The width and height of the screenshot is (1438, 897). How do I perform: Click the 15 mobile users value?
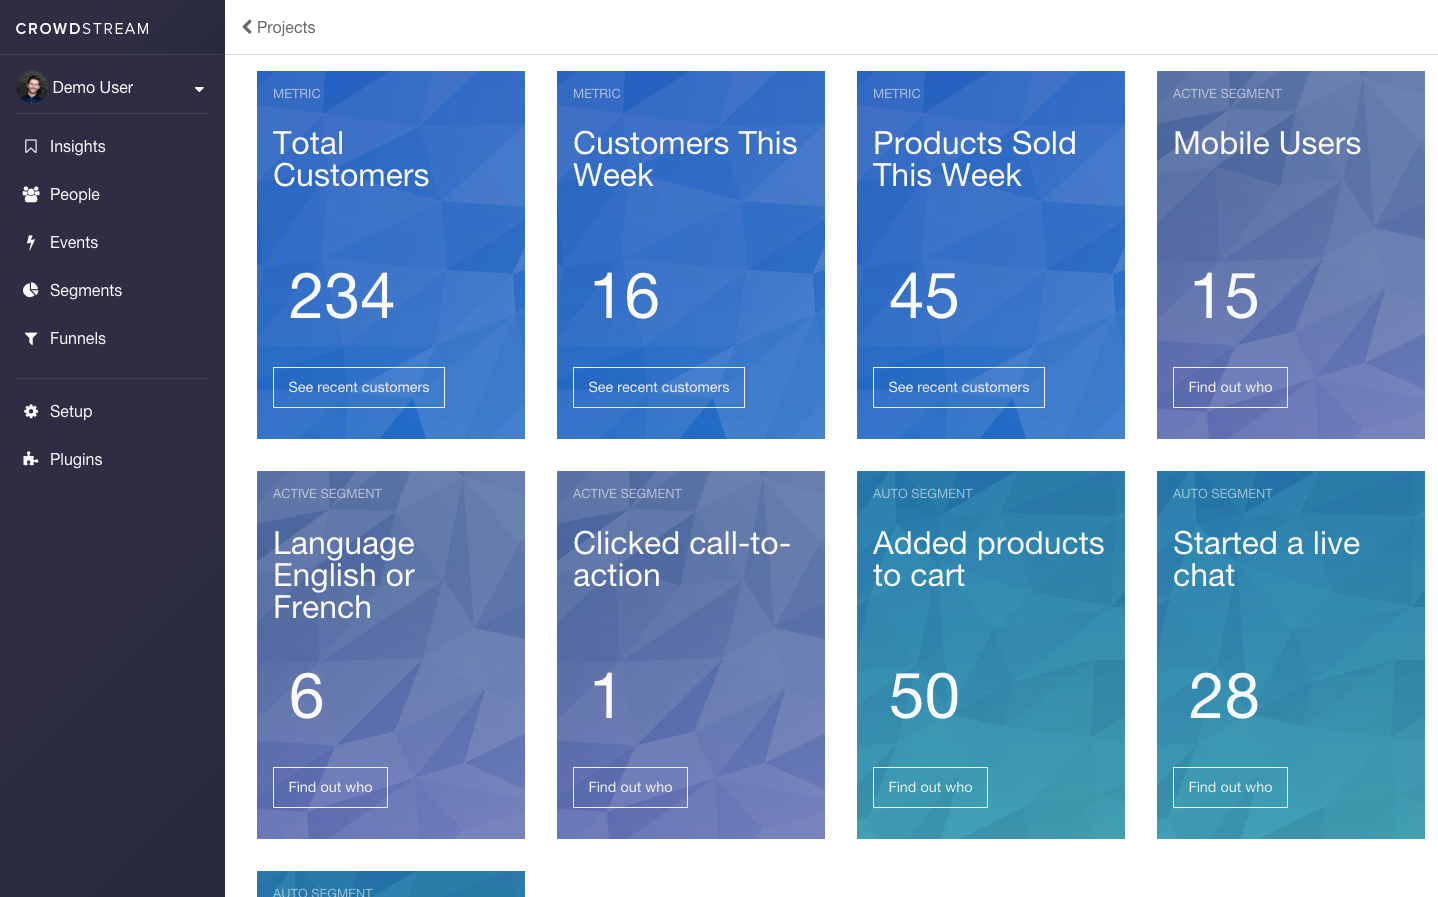(x=1225, y=296)
